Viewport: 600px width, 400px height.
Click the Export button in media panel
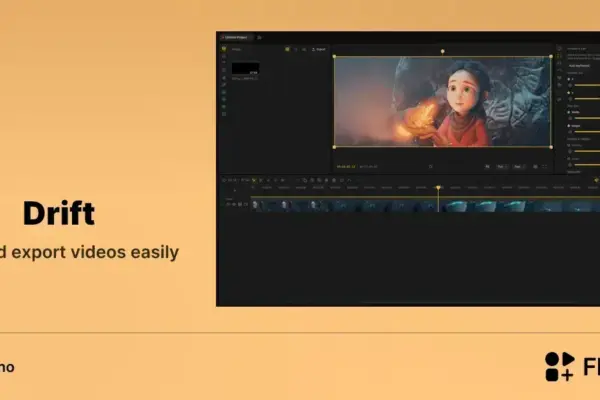[x=319, y=49]
